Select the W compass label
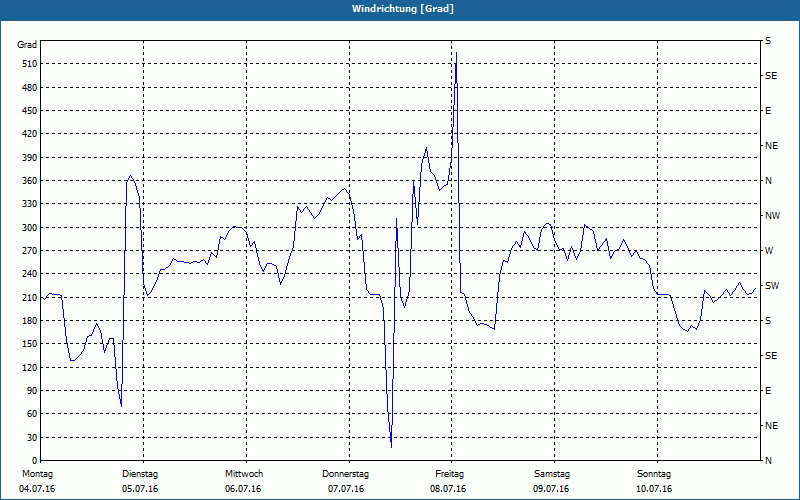The image size is (800, 500). point(769,251)
